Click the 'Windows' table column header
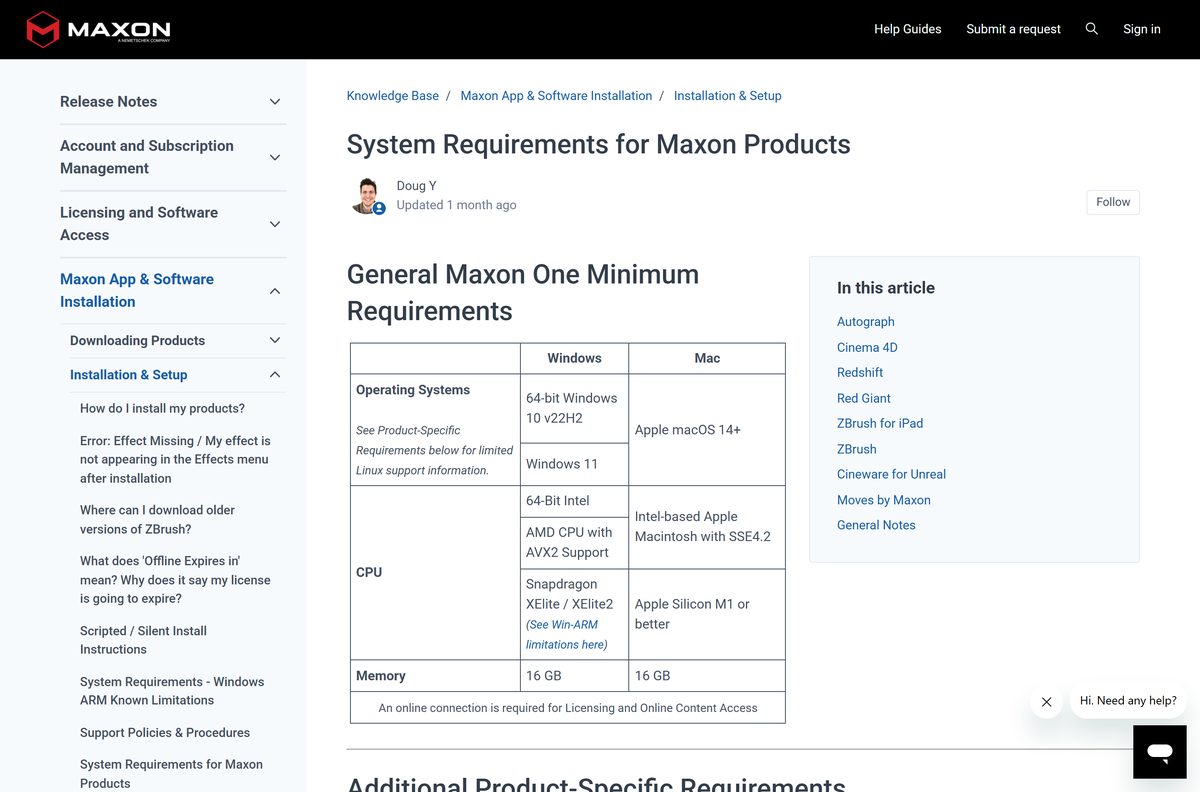Viewport: 1200px width, 792px height. click(574, 358)
